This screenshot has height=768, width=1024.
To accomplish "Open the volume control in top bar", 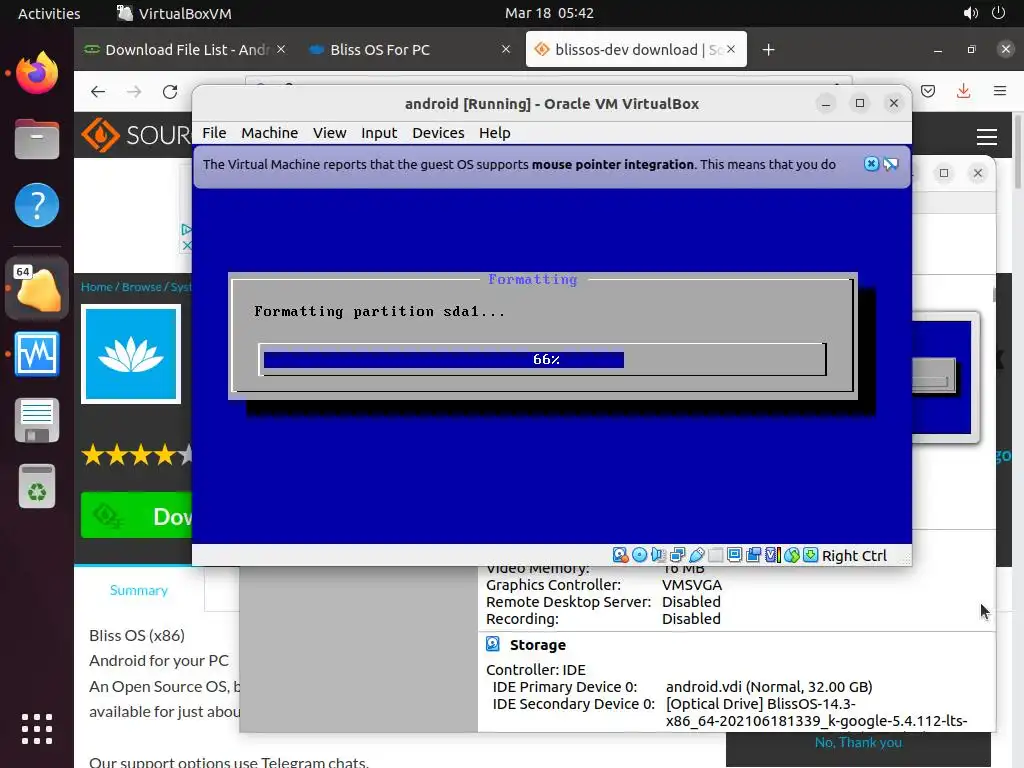I will (x=971, y=13).
